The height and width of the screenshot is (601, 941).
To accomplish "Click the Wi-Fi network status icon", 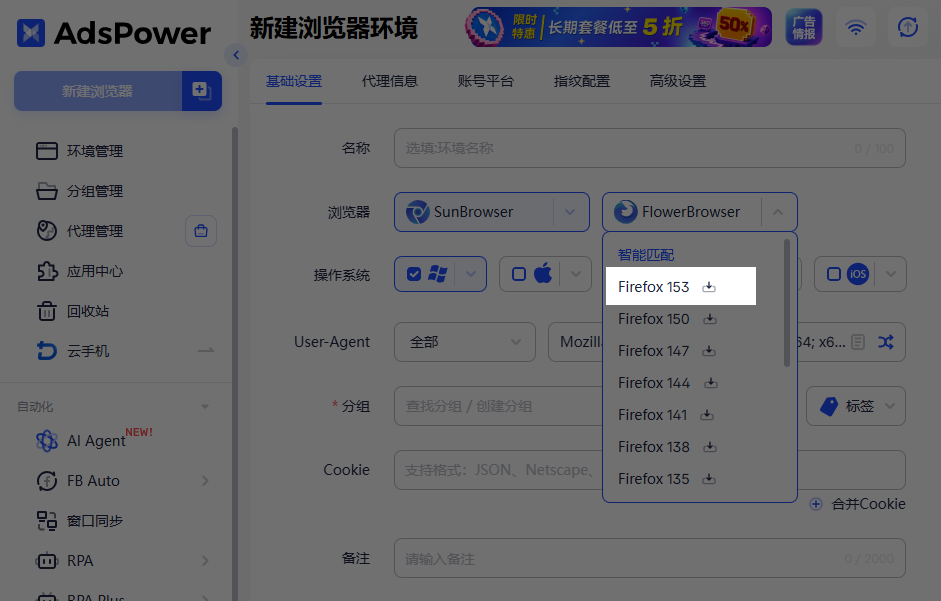I will pos(855,27).
